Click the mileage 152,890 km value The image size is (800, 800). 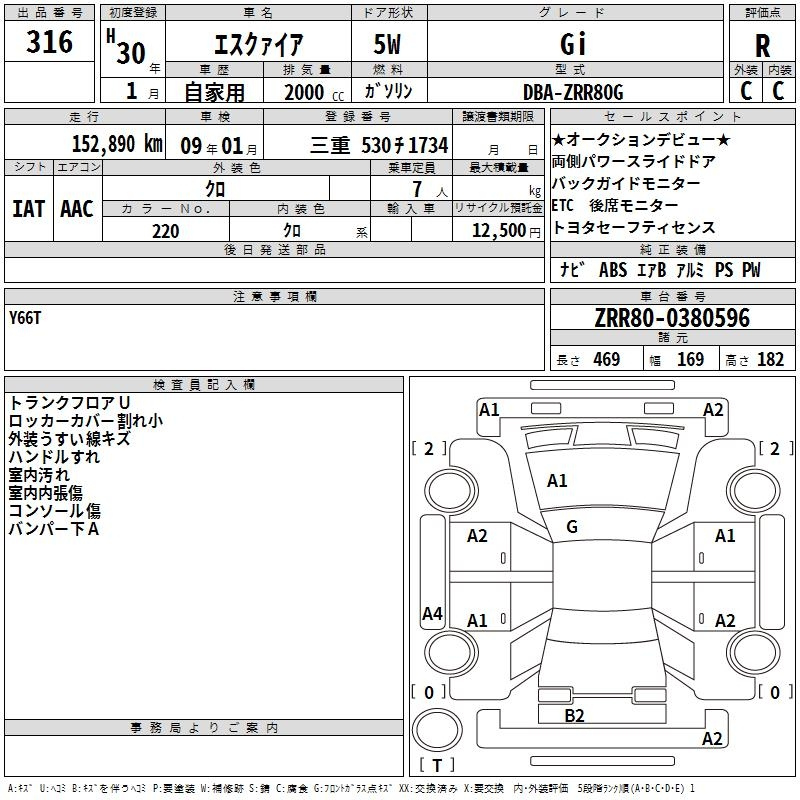[x=117, y=144]
